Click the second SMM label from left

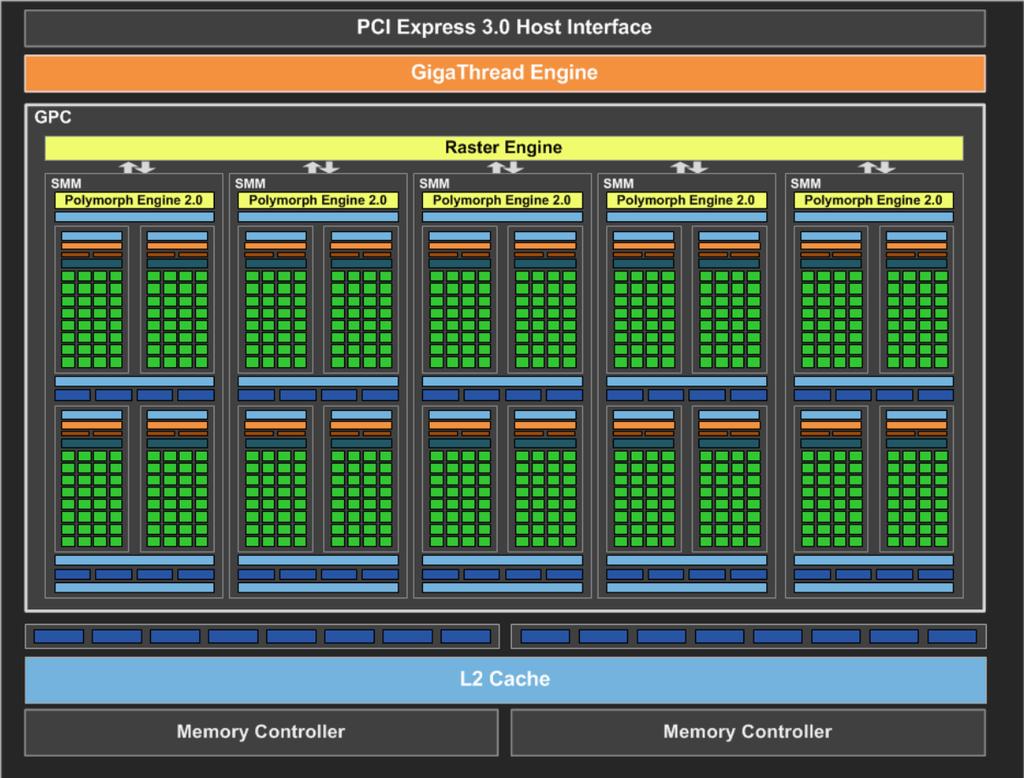[x=250, y=184]
